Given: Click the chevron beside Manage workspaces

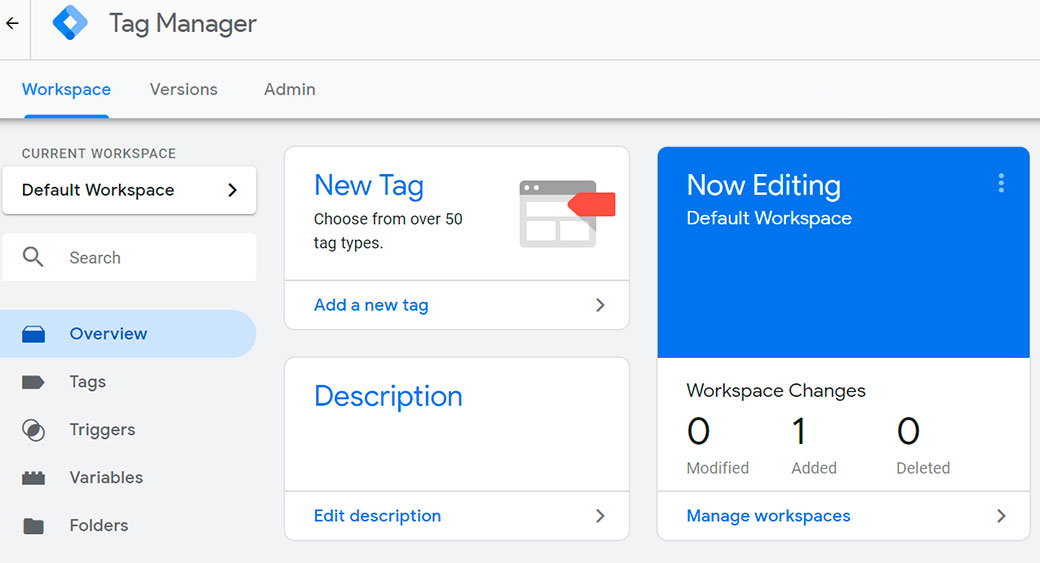Looking at the screenshot, I should coord(1001,516).
